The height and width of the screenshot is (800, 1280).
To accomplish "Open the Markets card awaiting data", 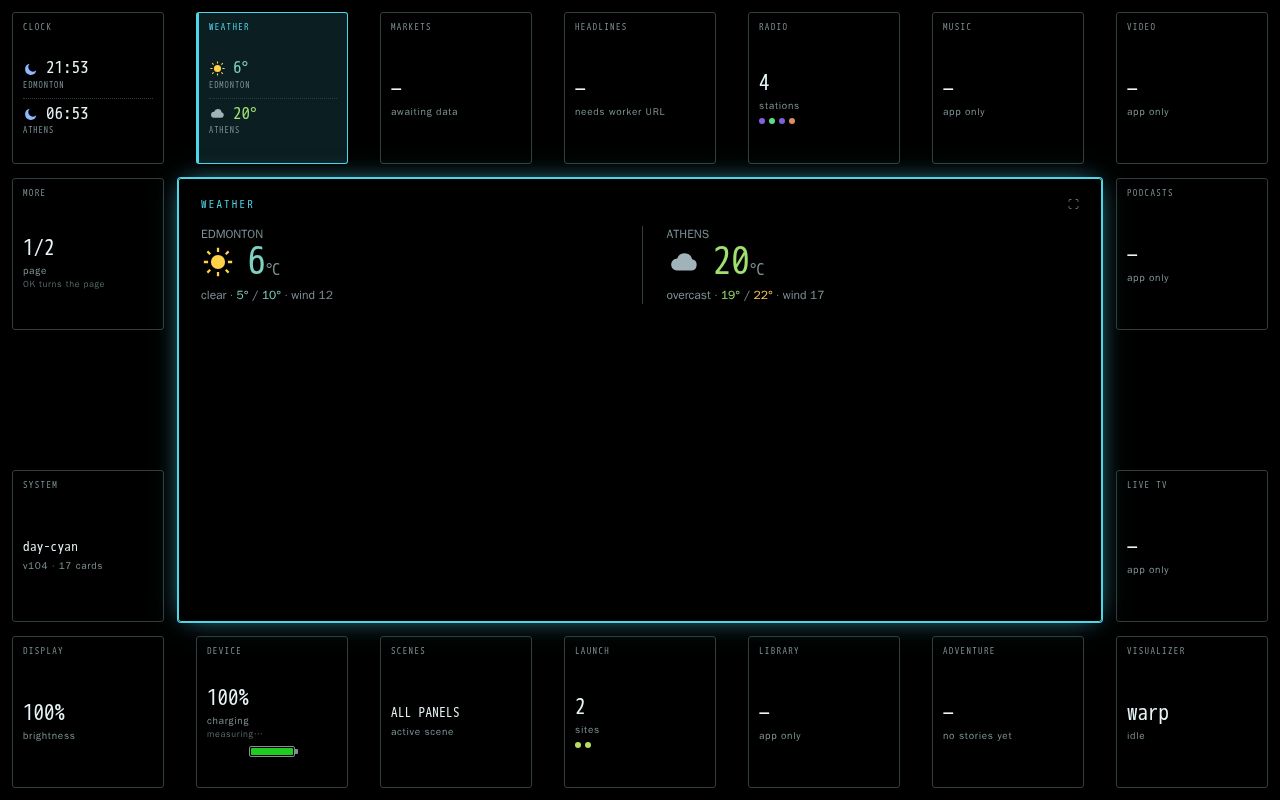I will pos(456,88).
